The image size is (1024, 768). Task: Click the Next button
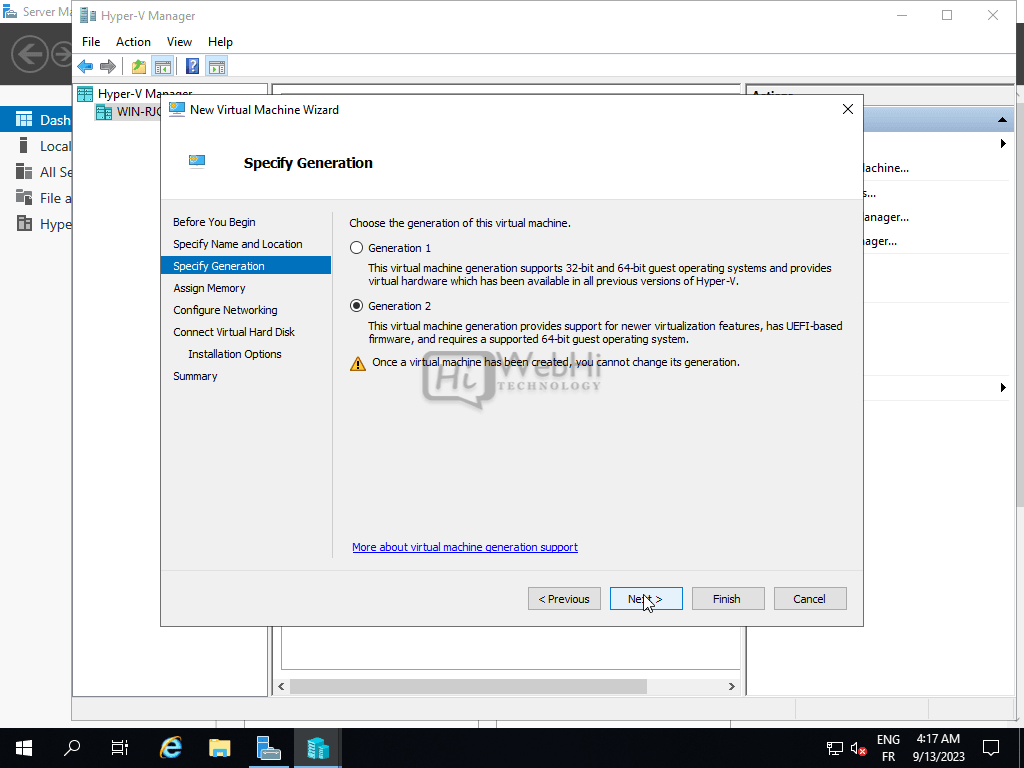646,599
